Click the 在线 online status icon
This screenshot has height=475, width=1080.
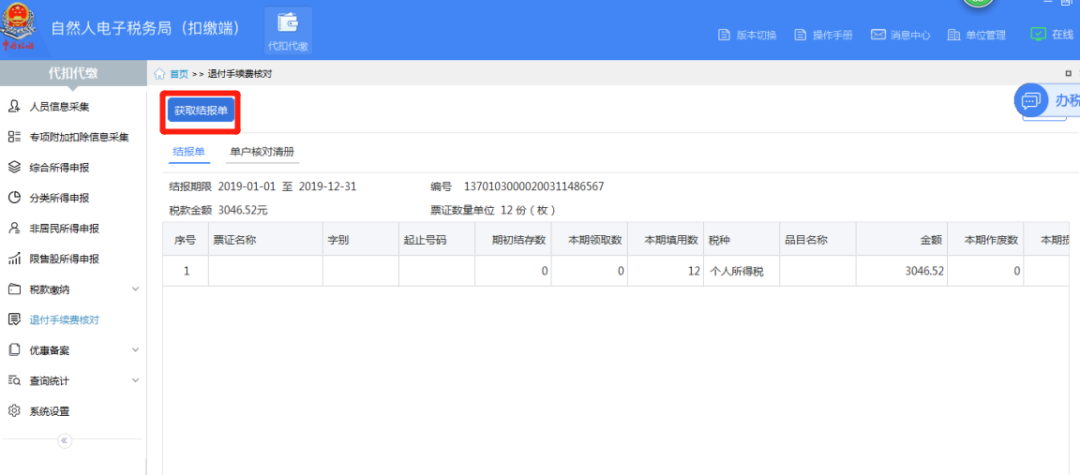coord(1038,34)
